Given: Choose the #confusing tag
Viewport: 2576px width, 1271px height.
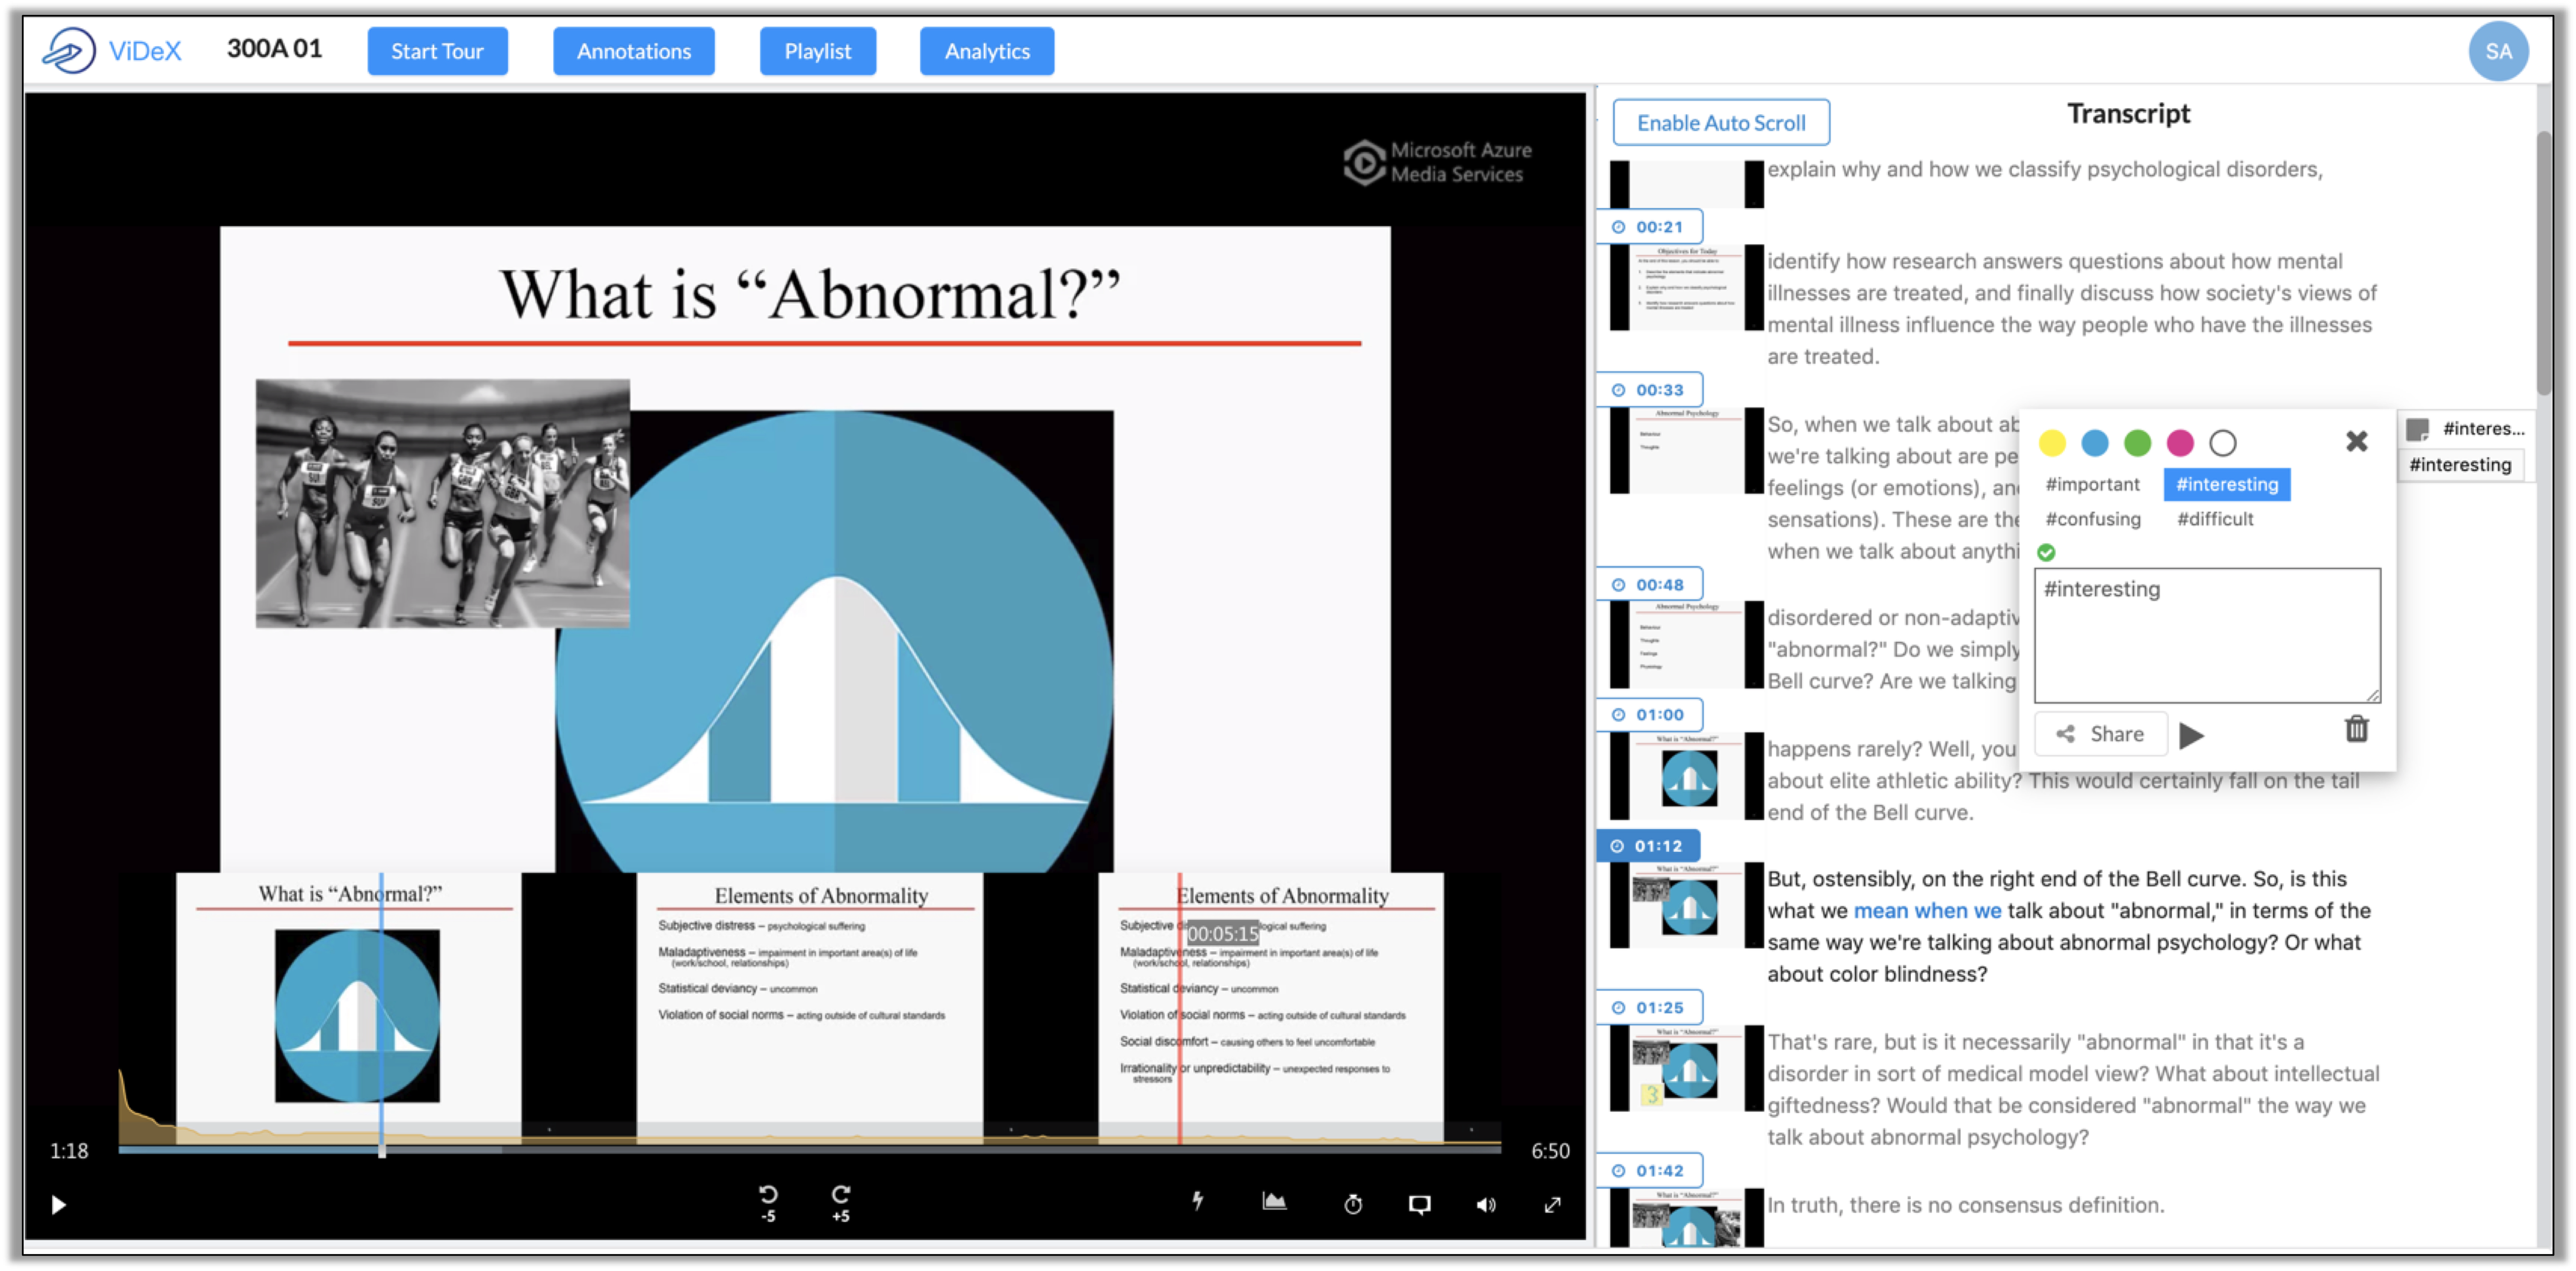Looking at the screenshot, I should 2092,519.
